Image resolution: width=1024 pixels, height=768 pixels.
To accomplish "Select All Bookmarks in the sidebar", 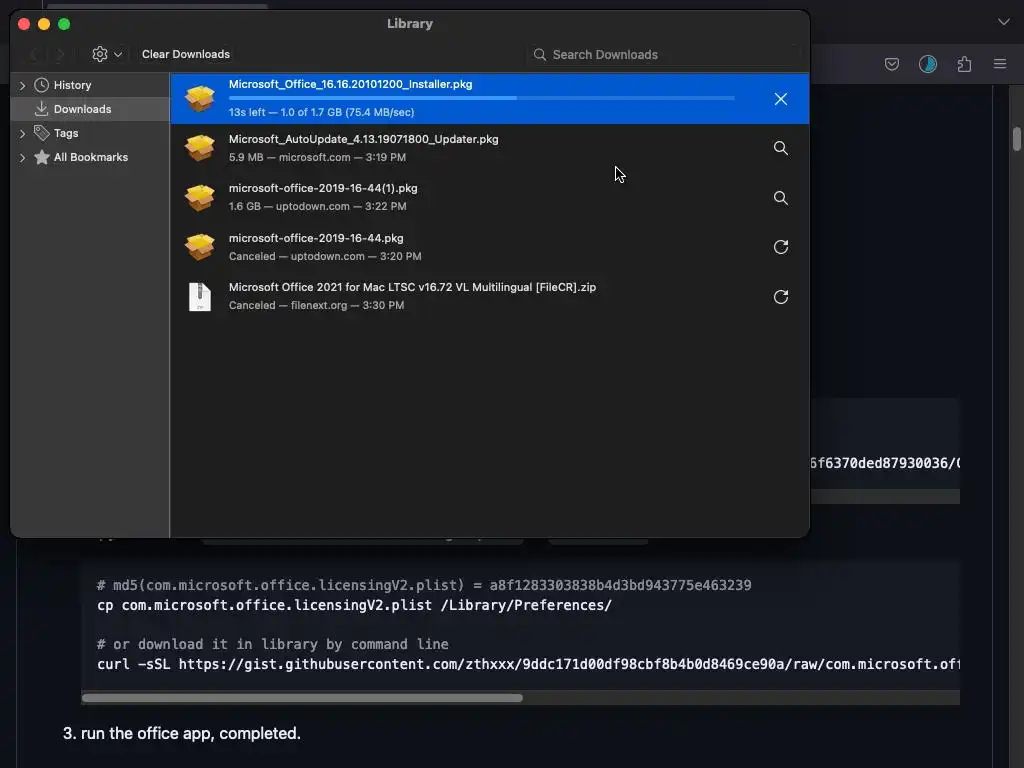I will pyautogui.click(x=91, y=157).
